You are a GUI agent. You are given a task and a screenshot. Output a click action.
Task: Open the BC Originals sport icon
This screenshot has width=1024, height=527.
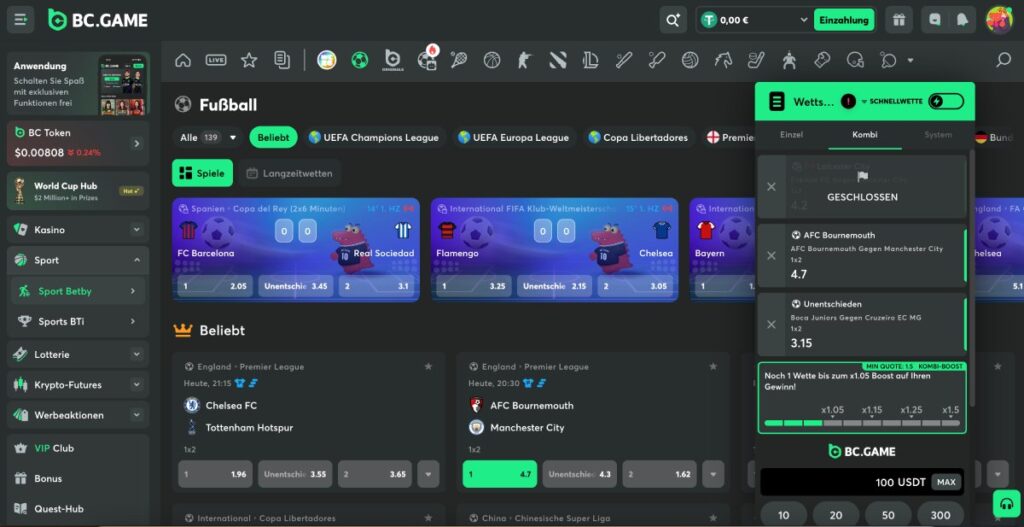coord(392,60)
